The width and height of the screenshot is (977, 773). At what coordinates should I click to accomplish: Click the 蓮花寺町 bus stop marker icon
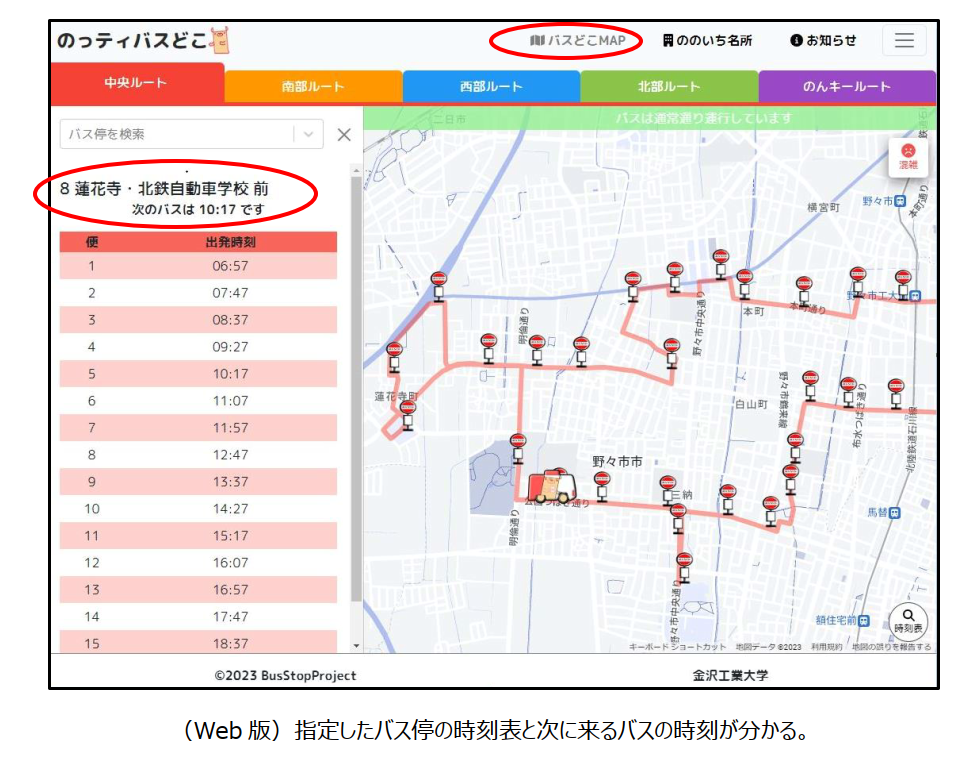[x=407, y=408]
